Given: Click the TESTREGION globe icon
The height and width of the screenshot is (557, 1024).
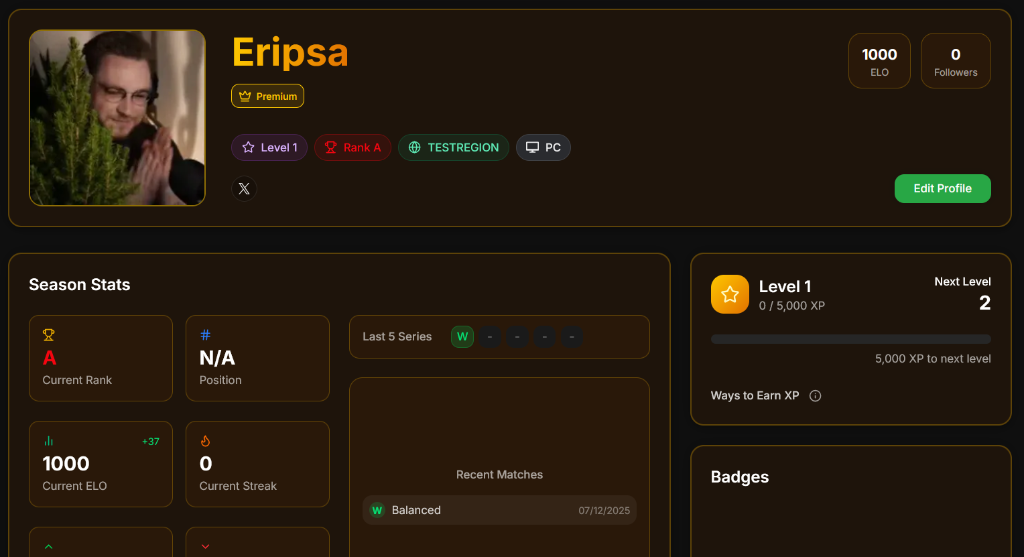Looking at the screenshot, I should (x=414, y=148).
